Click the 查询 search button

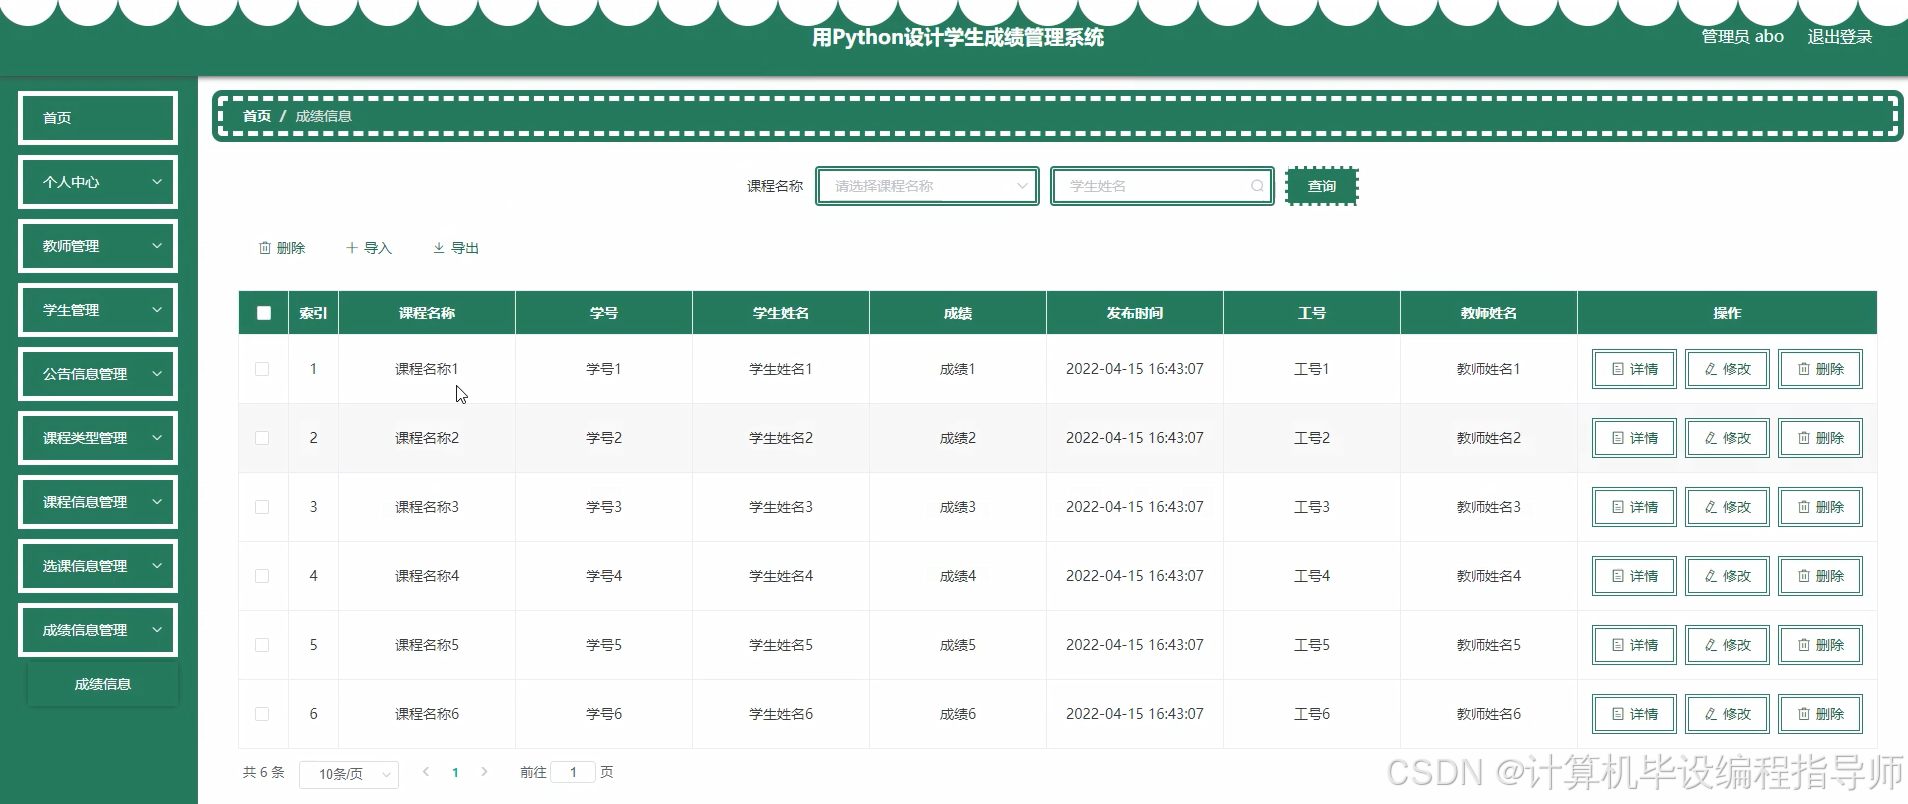pos(1322,186)
